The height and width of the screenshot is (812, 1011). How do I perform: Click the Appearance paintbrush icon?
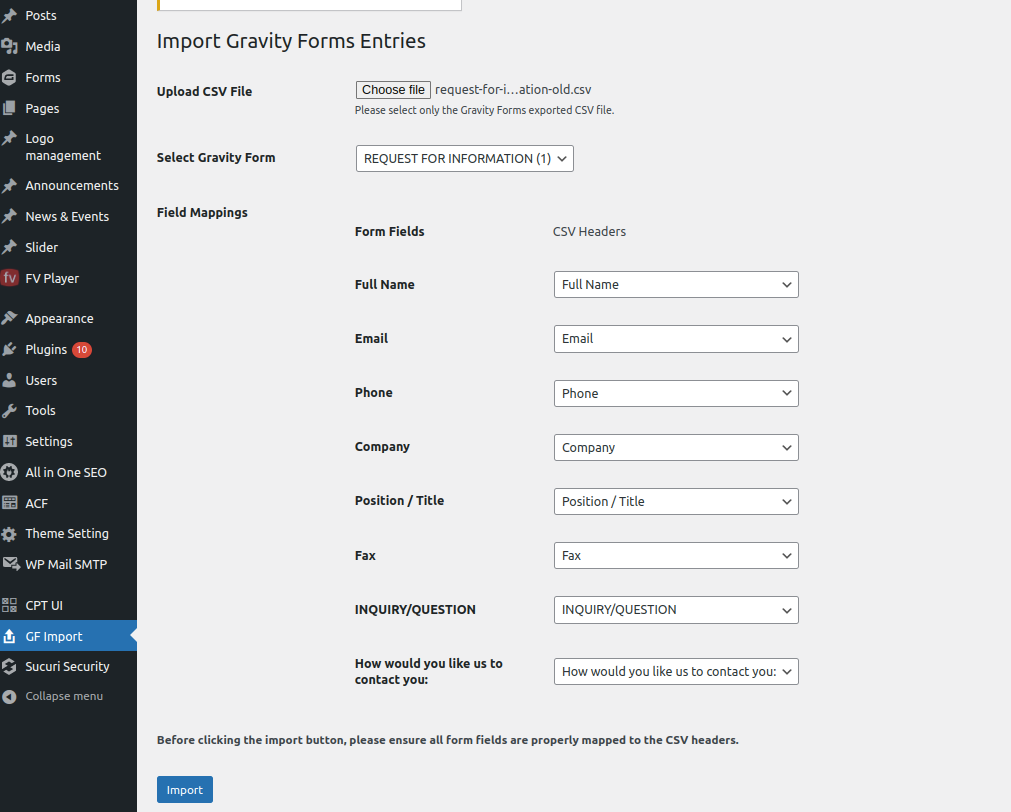click(9, 318)
